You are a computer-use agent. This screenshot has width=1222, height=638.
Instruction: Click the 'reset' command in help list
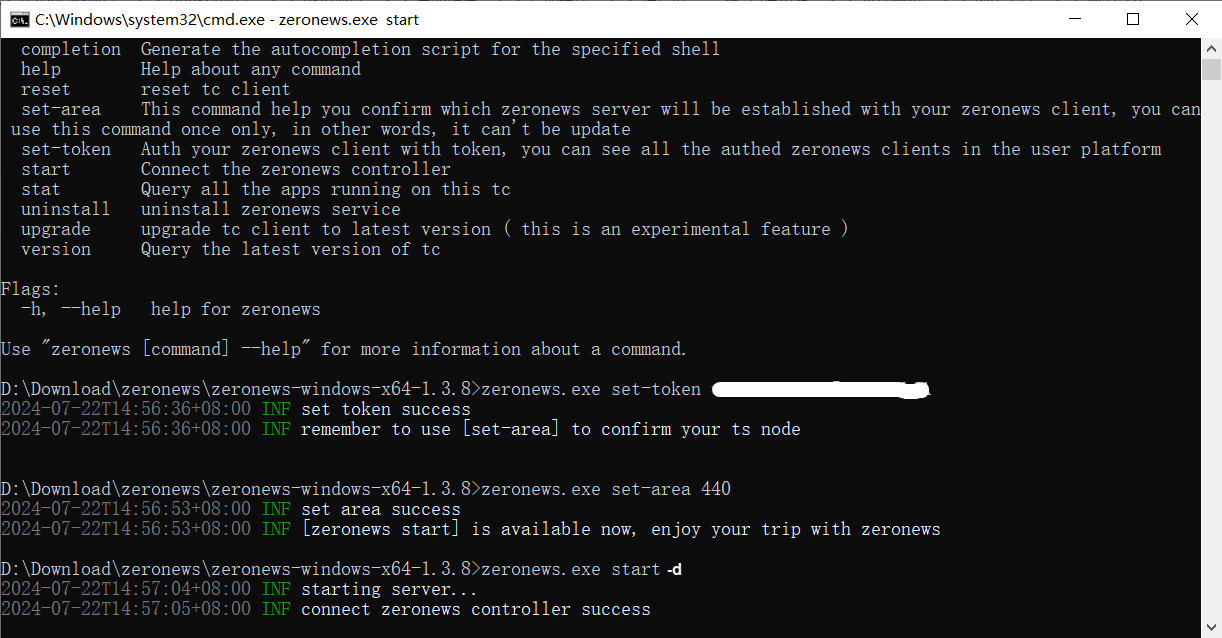coord(45,89)
